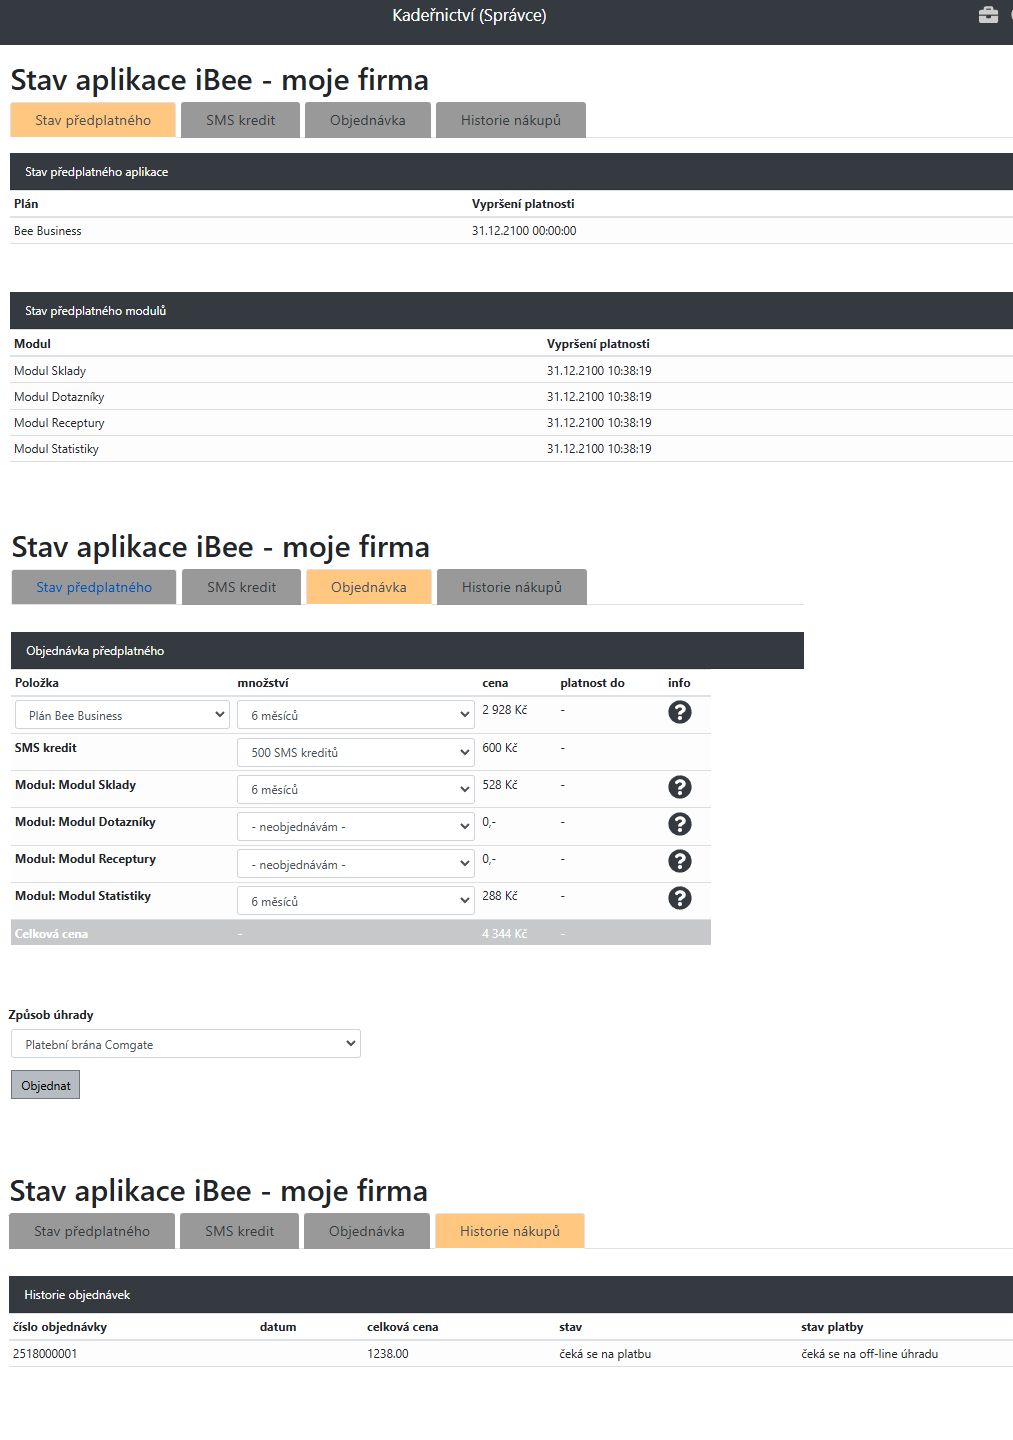Show info for Modul Dotazníky

(679, 824)
